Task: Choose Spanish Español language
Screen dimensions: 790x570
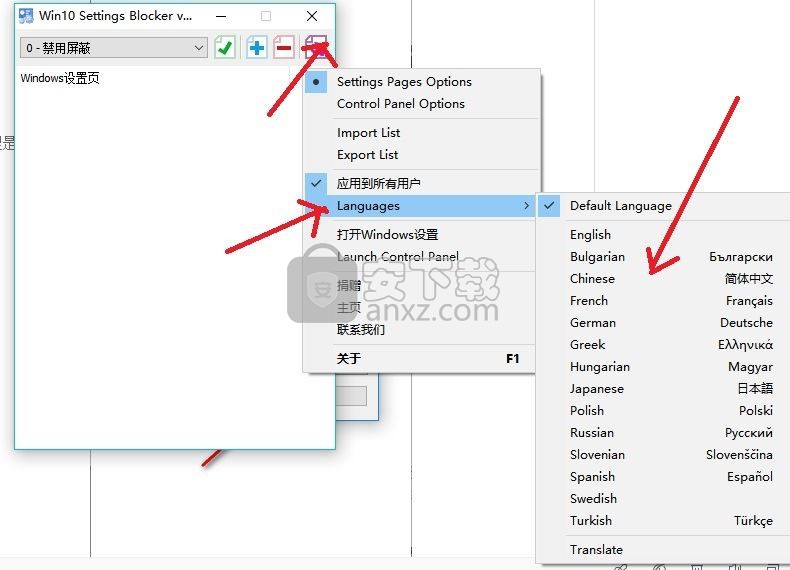Action: point(664,477)
